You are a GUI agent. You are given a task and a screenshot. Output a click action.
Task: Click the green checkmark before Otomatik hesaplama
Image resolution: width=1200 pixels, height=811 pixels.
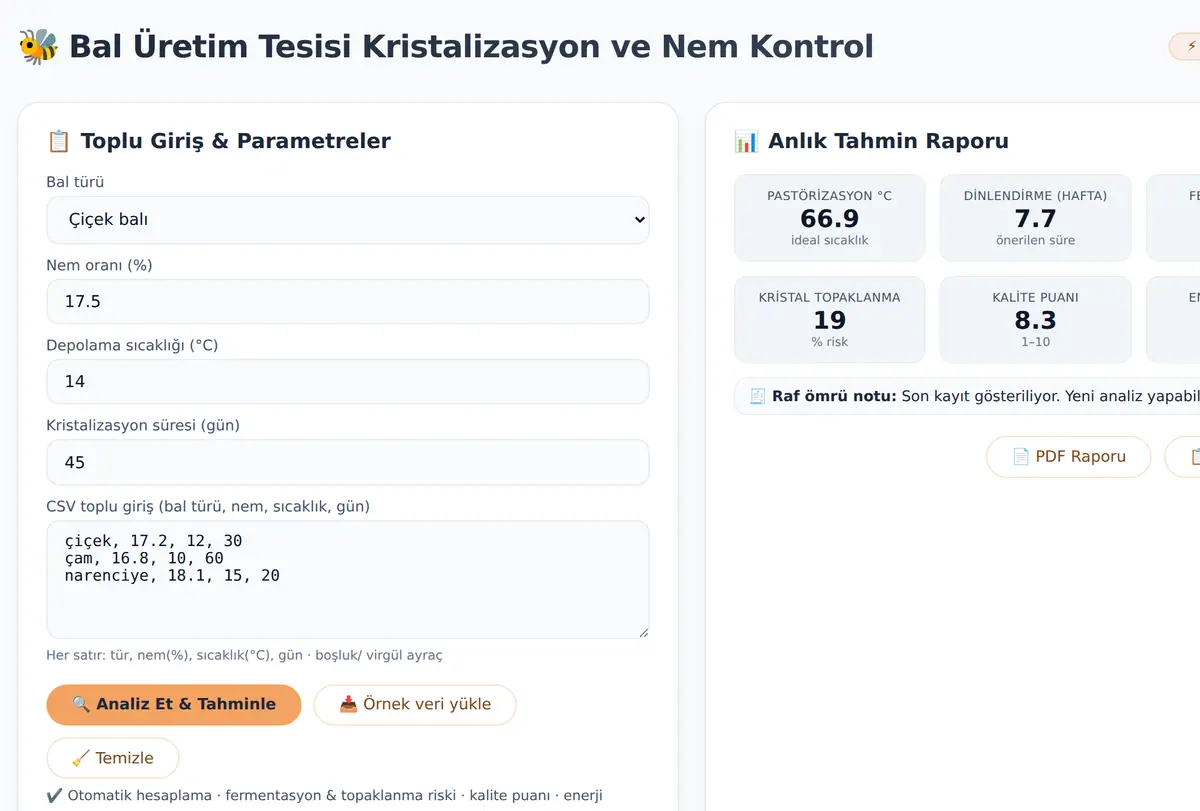(55, 796)
